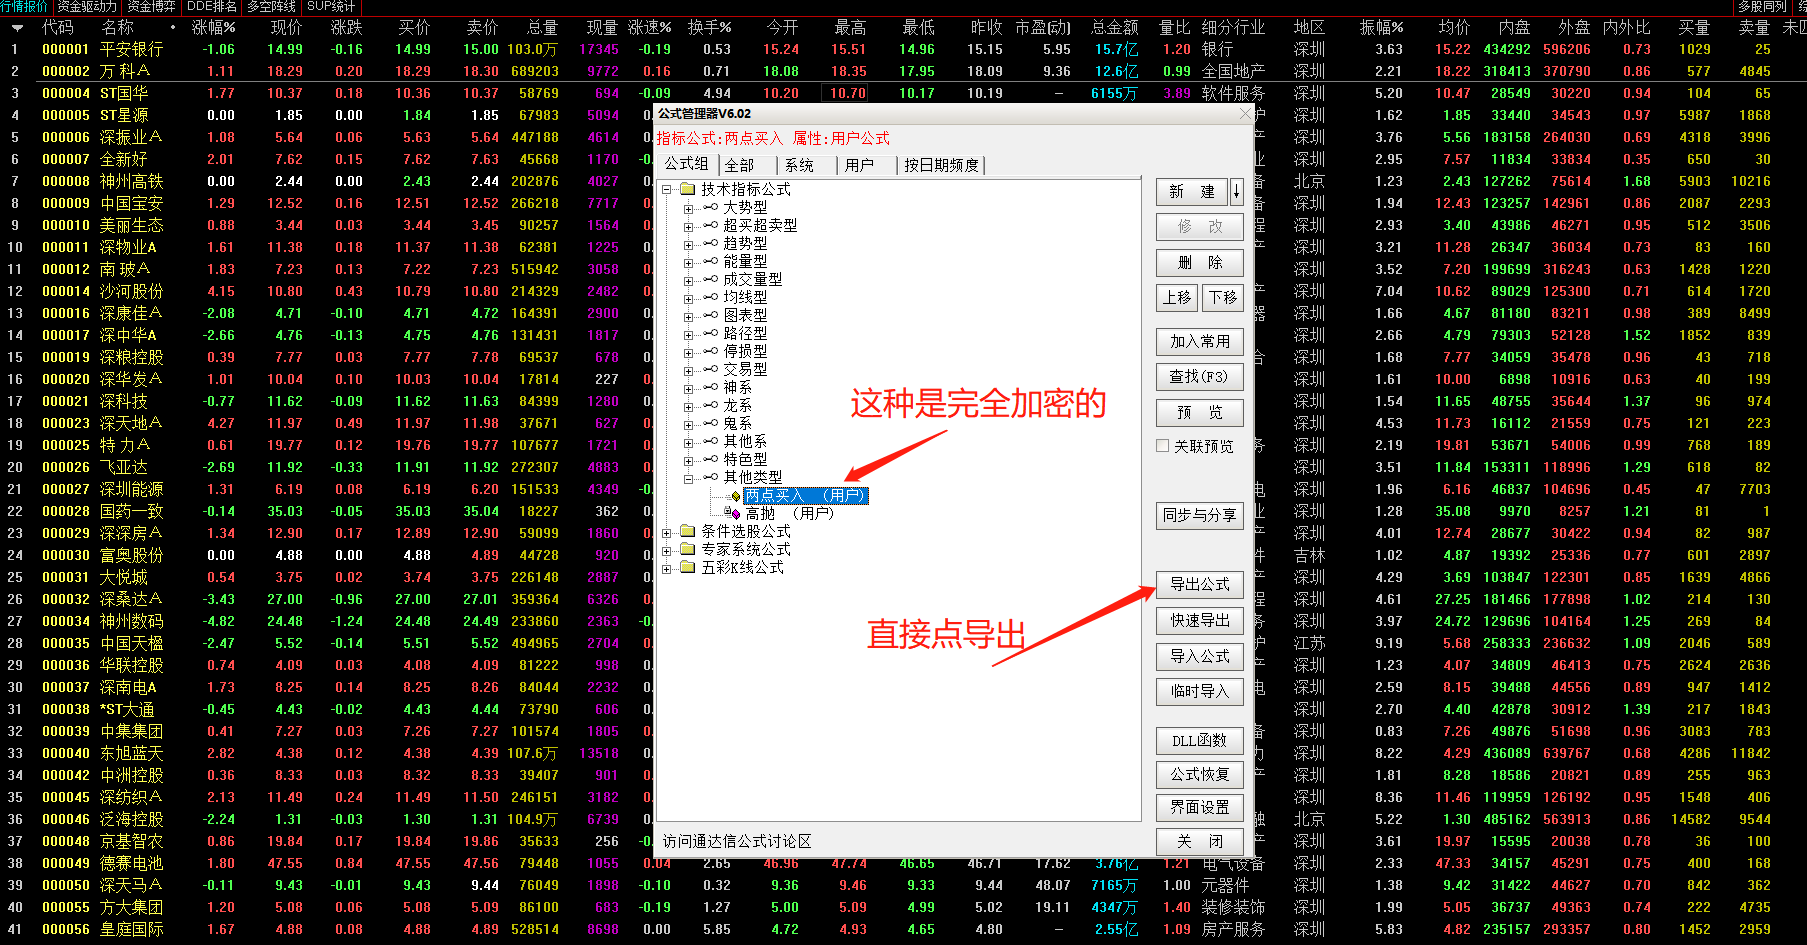Expand the 神系 category

coord(688,388)
